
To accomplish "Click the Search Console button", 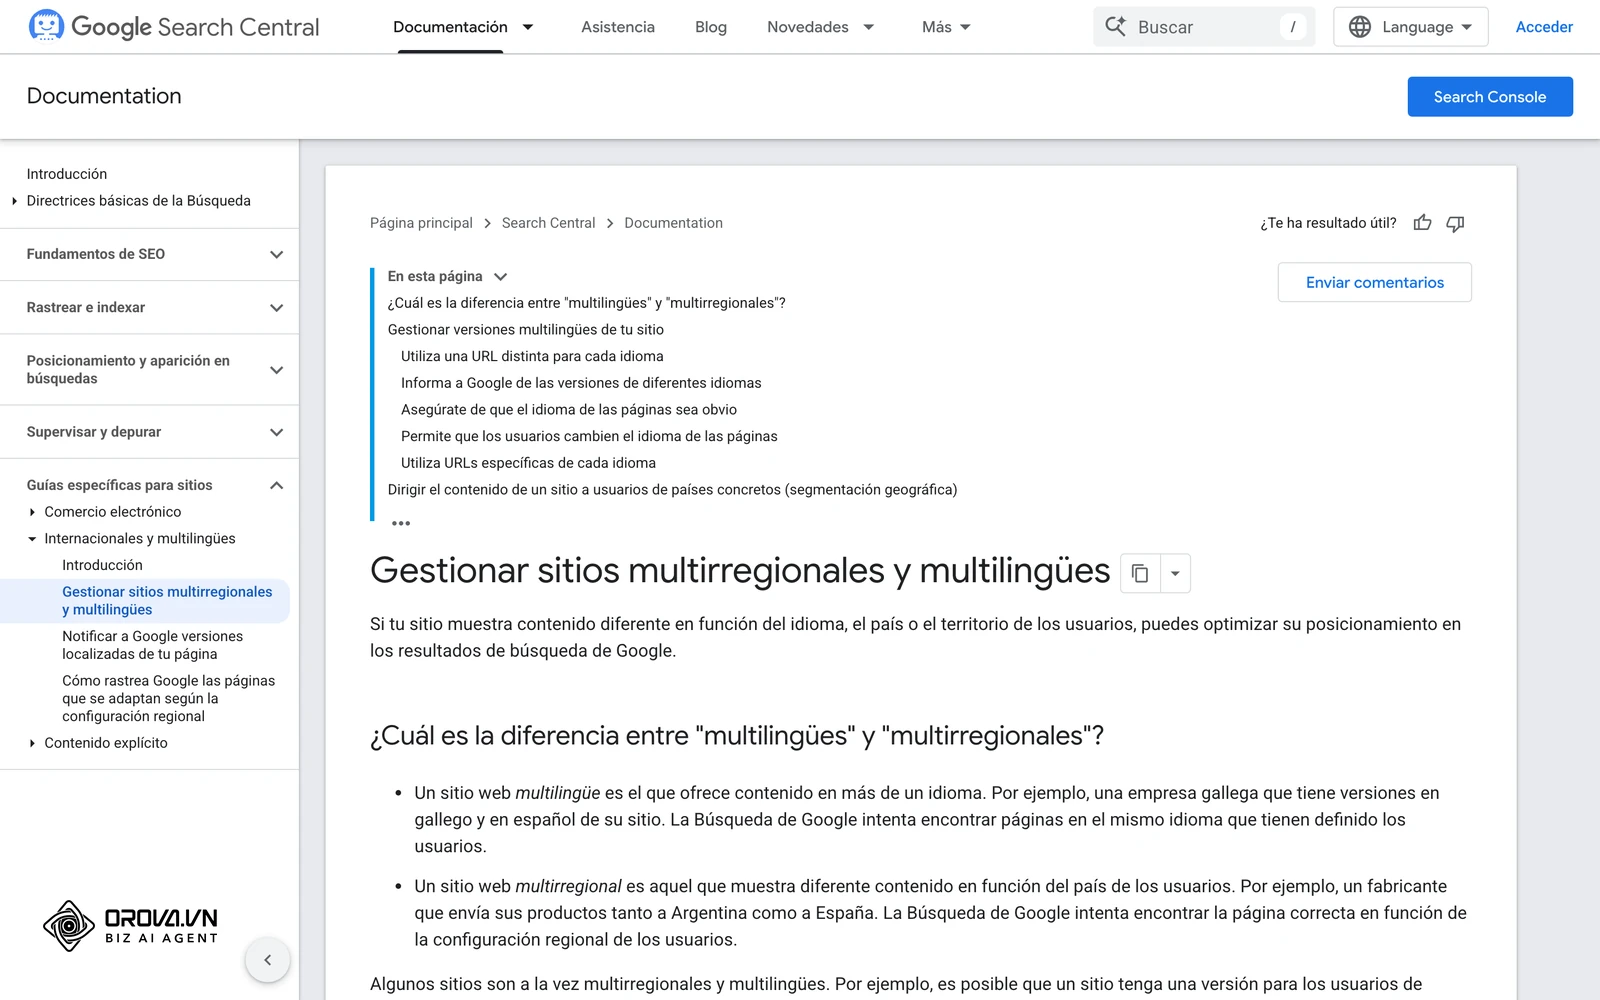I will [1490, 97].
